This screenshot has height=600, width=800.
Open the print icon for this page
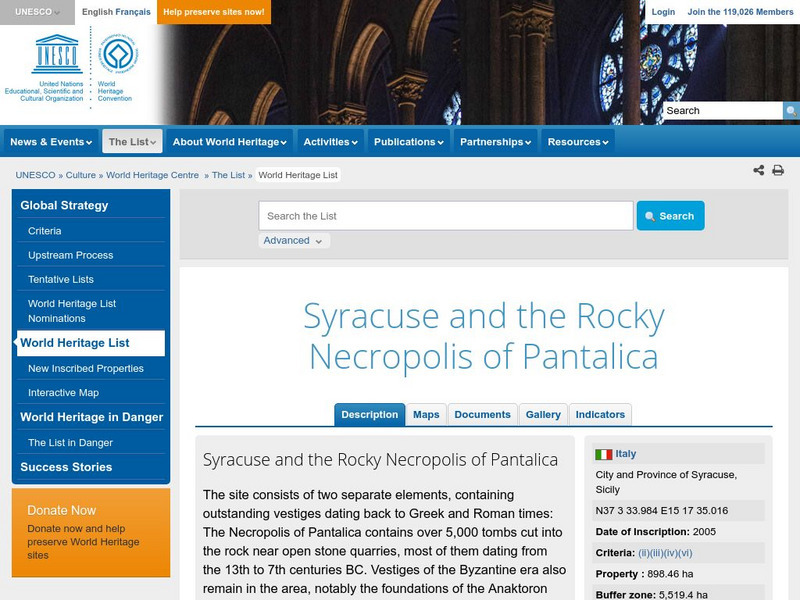coord(778,170)
